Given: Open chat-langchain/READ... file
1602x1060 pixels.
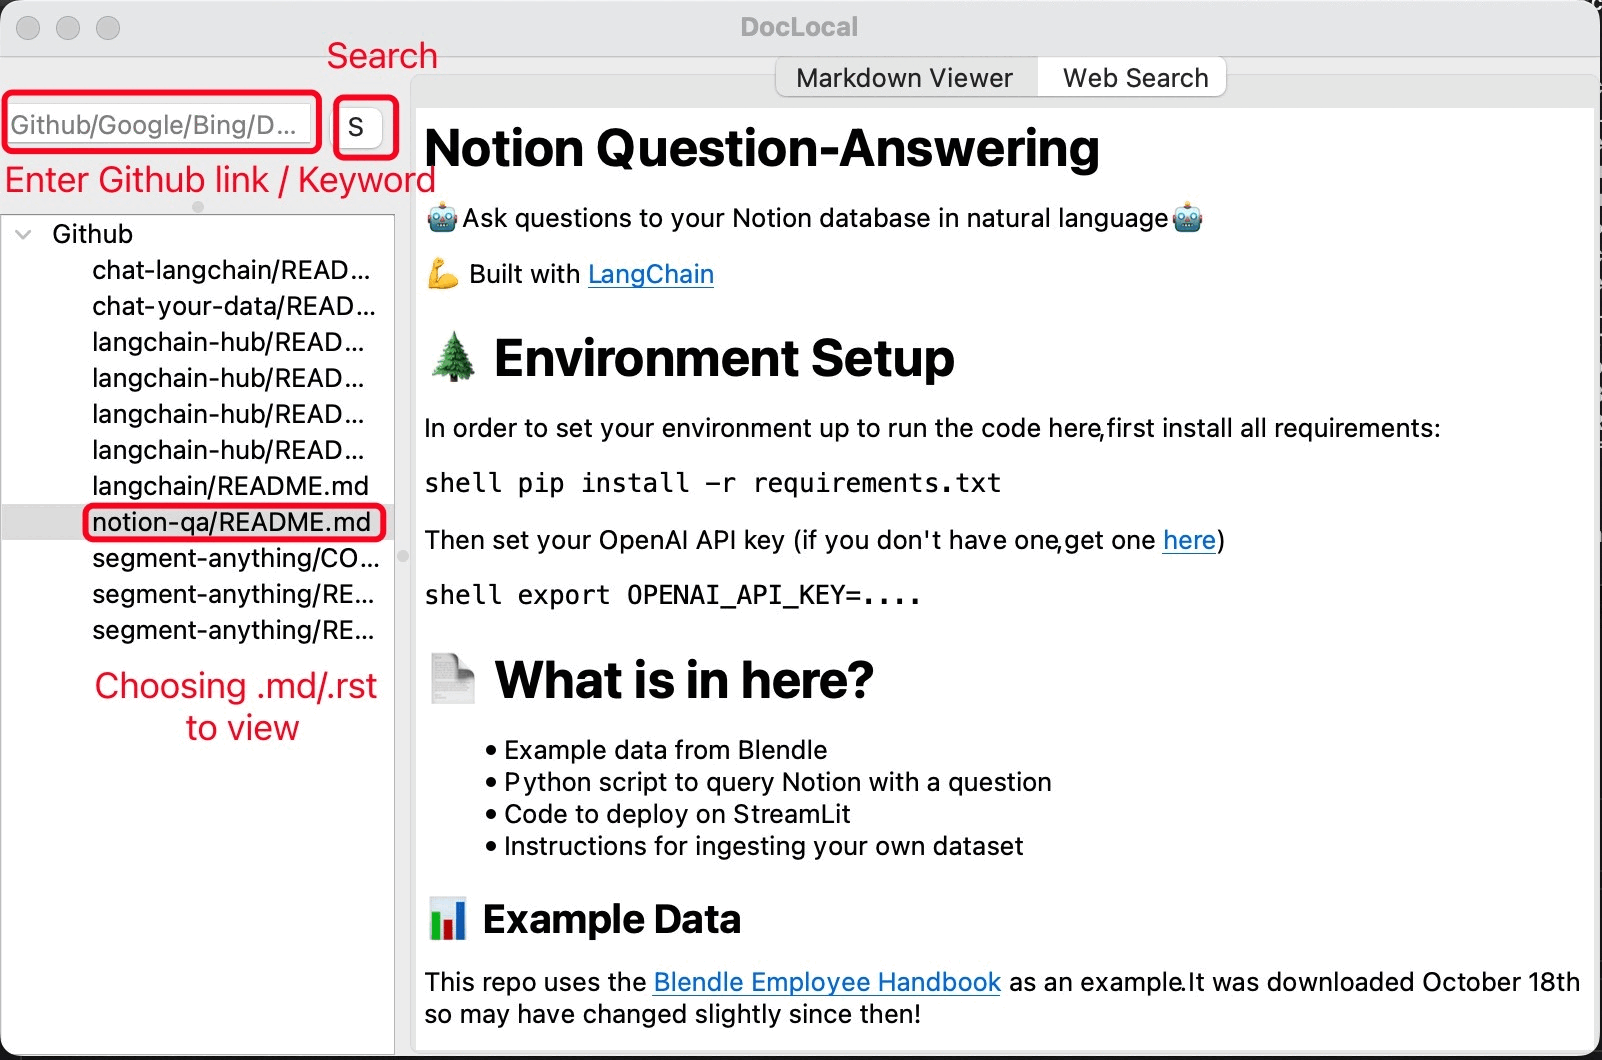Looking at the screenshot, I should [231, 270].
